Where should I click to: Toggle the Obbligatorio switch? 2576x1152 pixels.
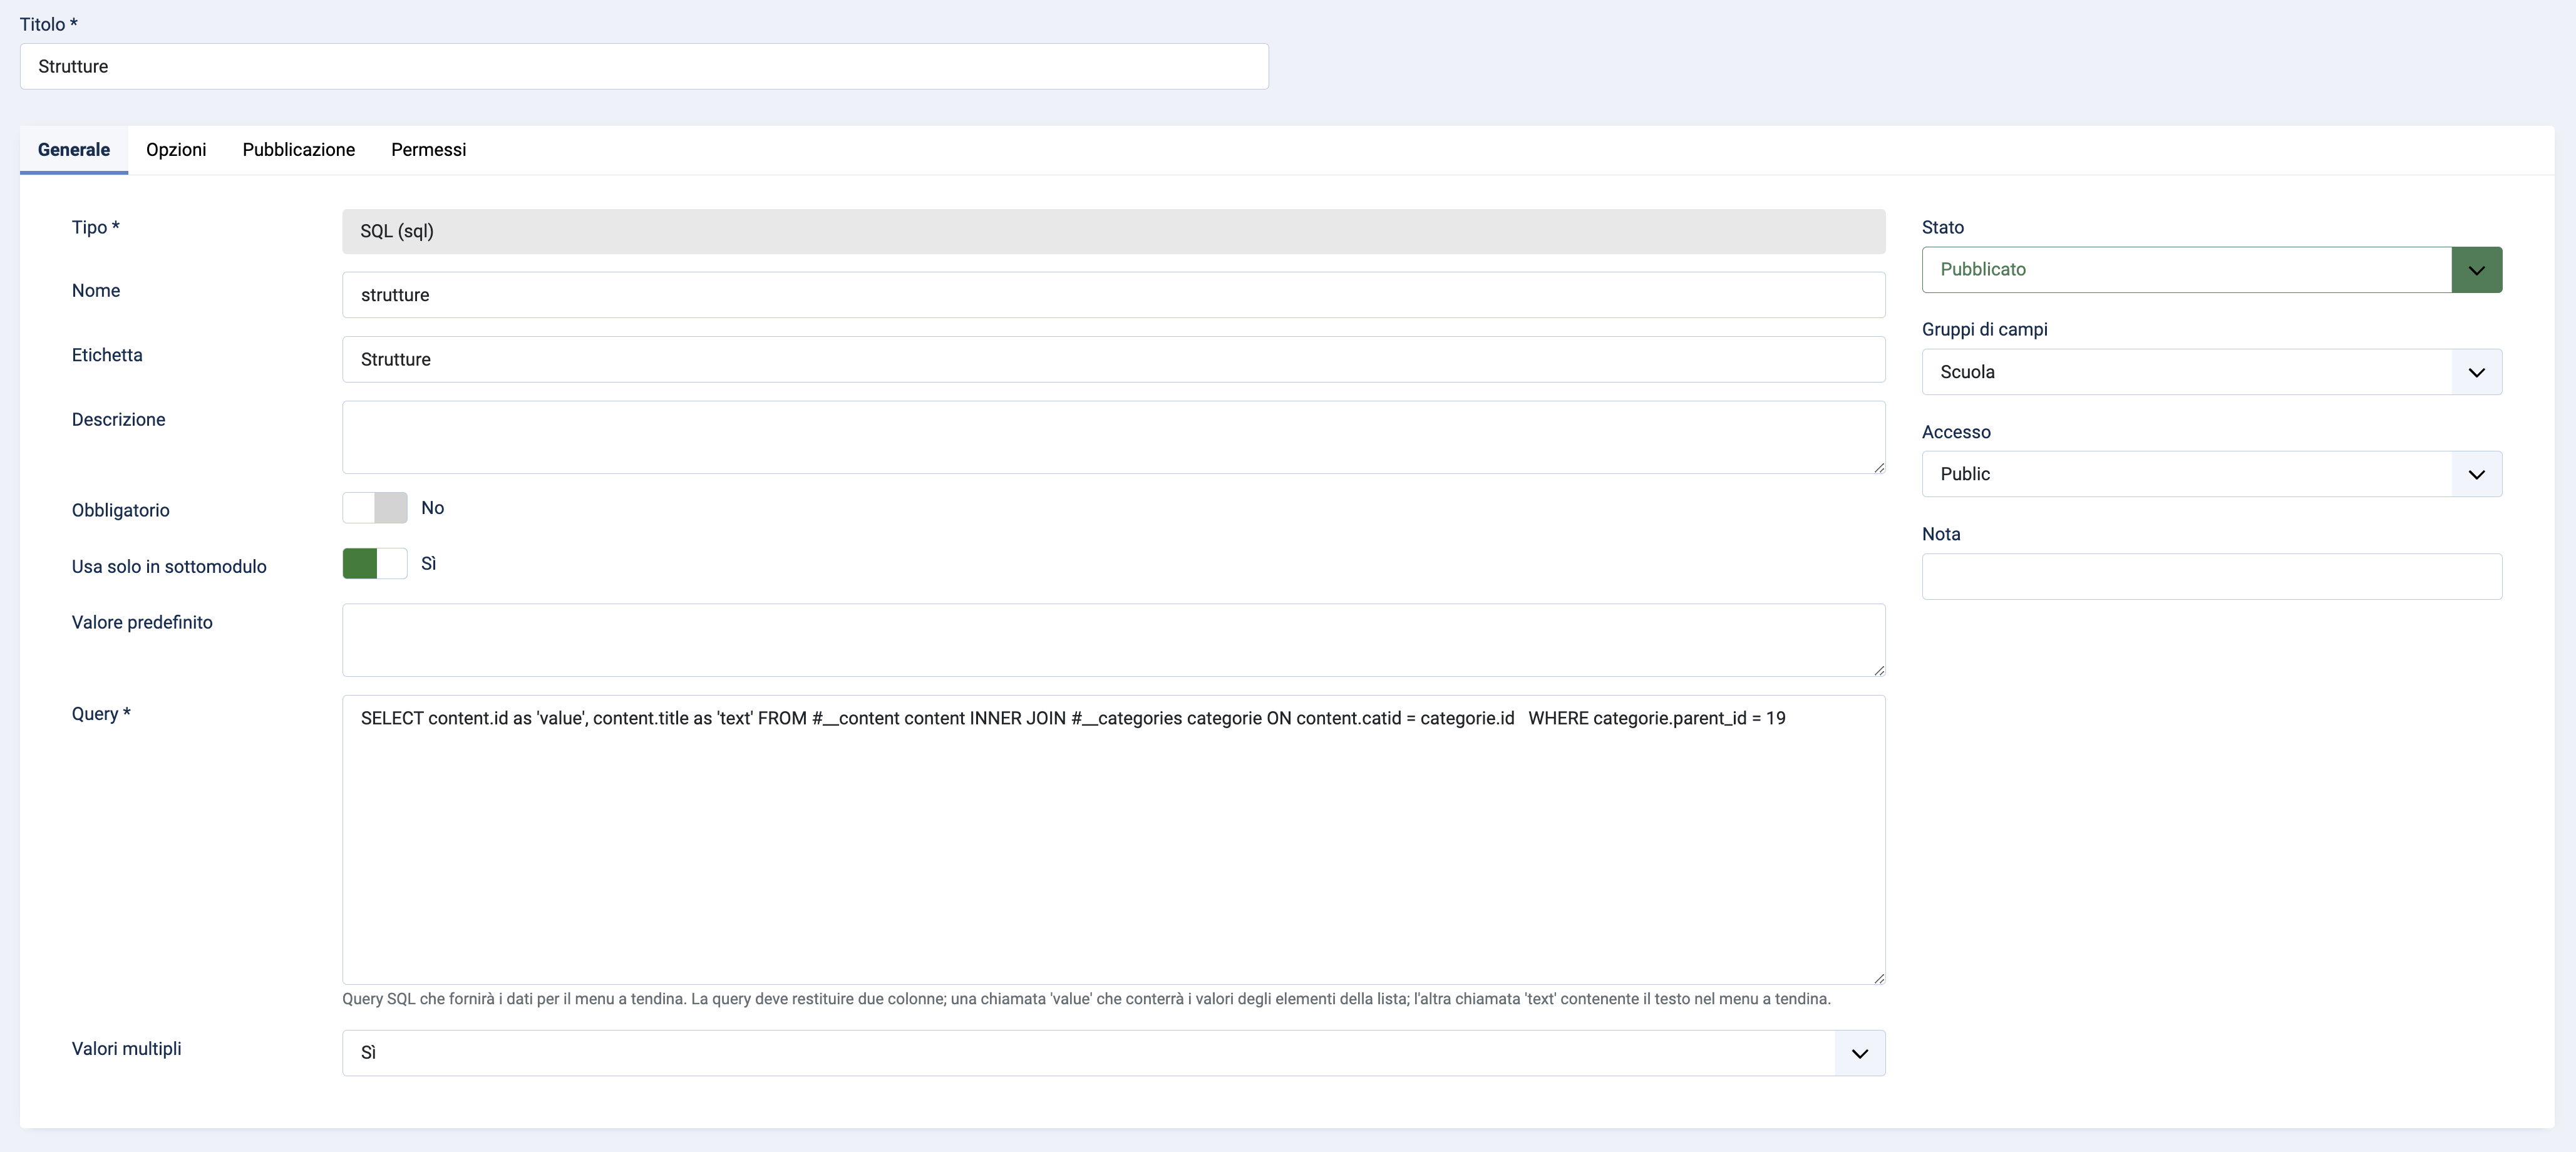[375, 508]
